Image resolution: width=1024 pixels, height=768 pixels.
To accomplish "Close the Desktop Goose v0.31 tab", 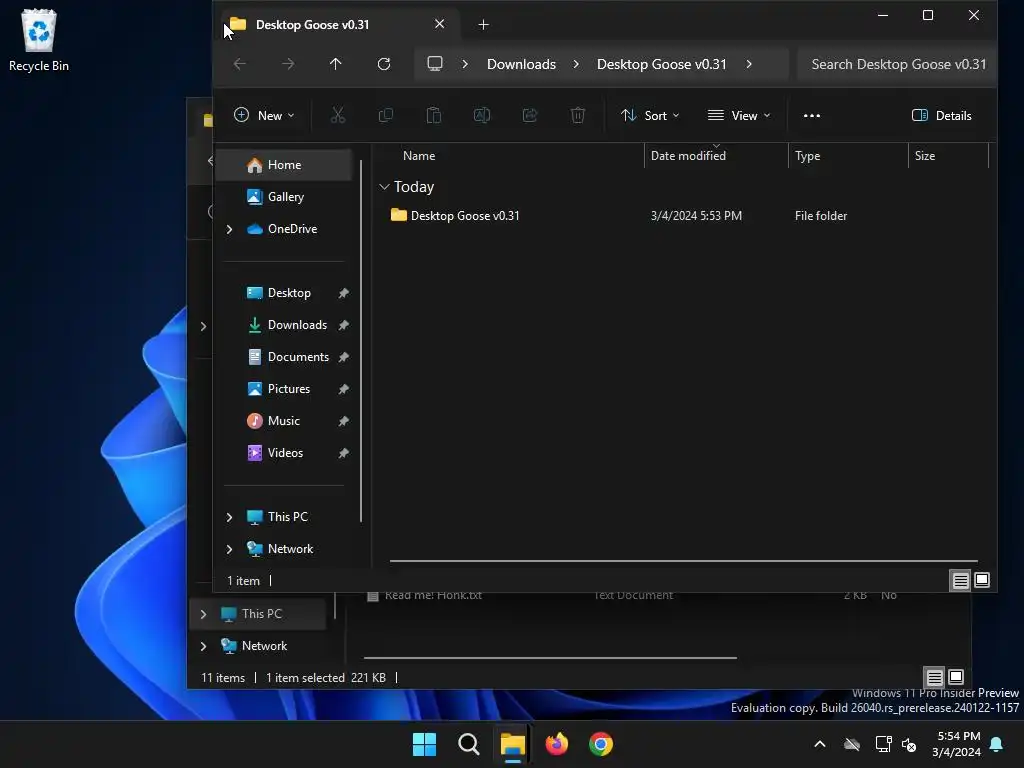I will [x=440, y=24].
